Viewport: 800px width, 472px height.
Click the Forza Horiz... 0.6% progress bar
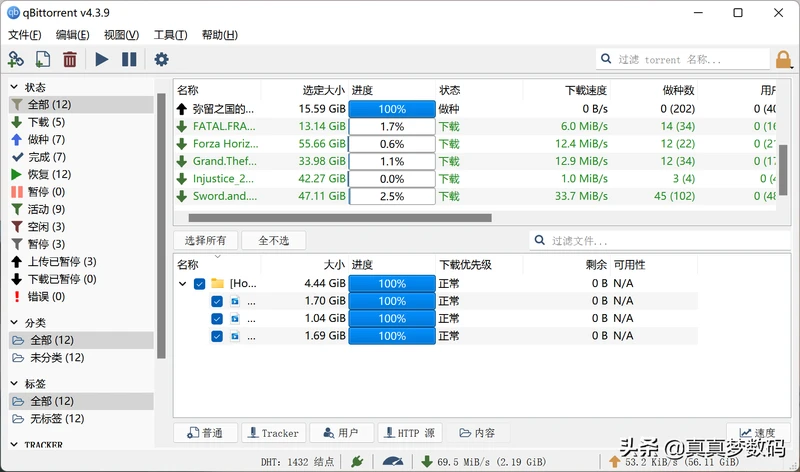(x=392, y=144)
